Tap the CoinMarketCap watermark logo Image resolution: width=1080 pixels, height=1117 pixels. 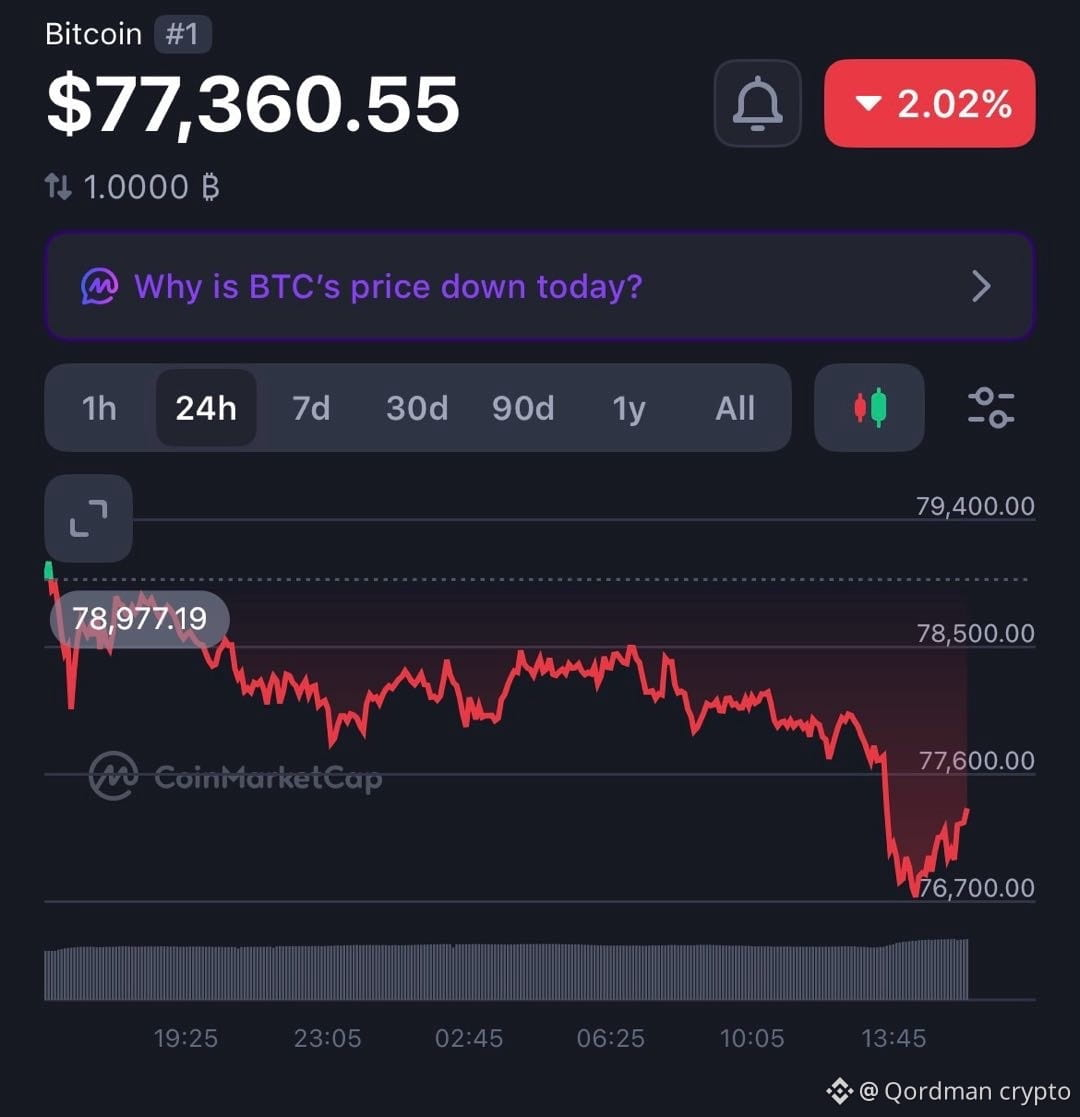[x=236, y=776]
